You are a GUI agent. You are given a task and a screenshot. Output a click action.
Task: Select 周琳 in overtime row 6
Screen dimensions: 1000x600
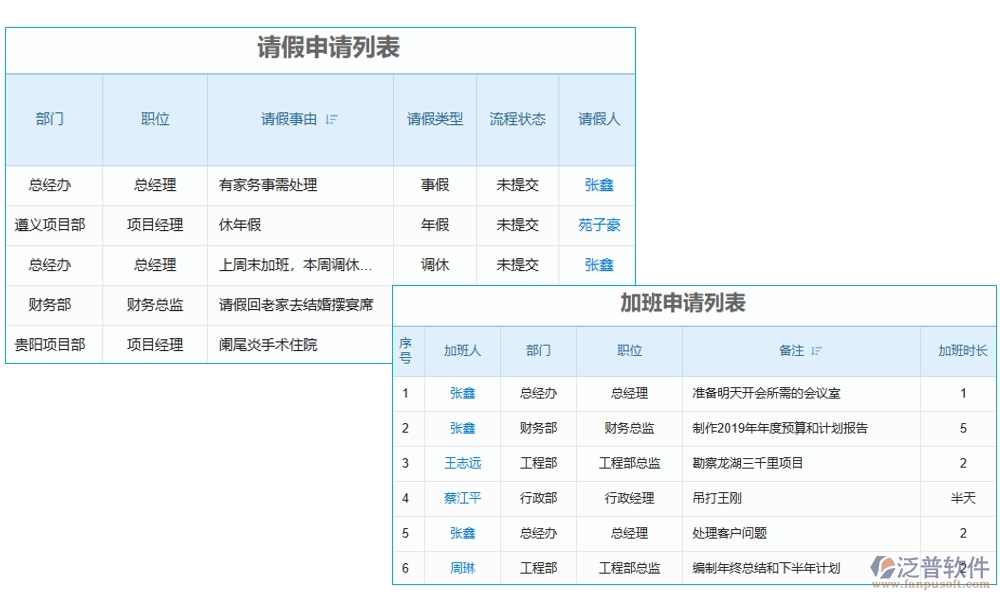461,568
